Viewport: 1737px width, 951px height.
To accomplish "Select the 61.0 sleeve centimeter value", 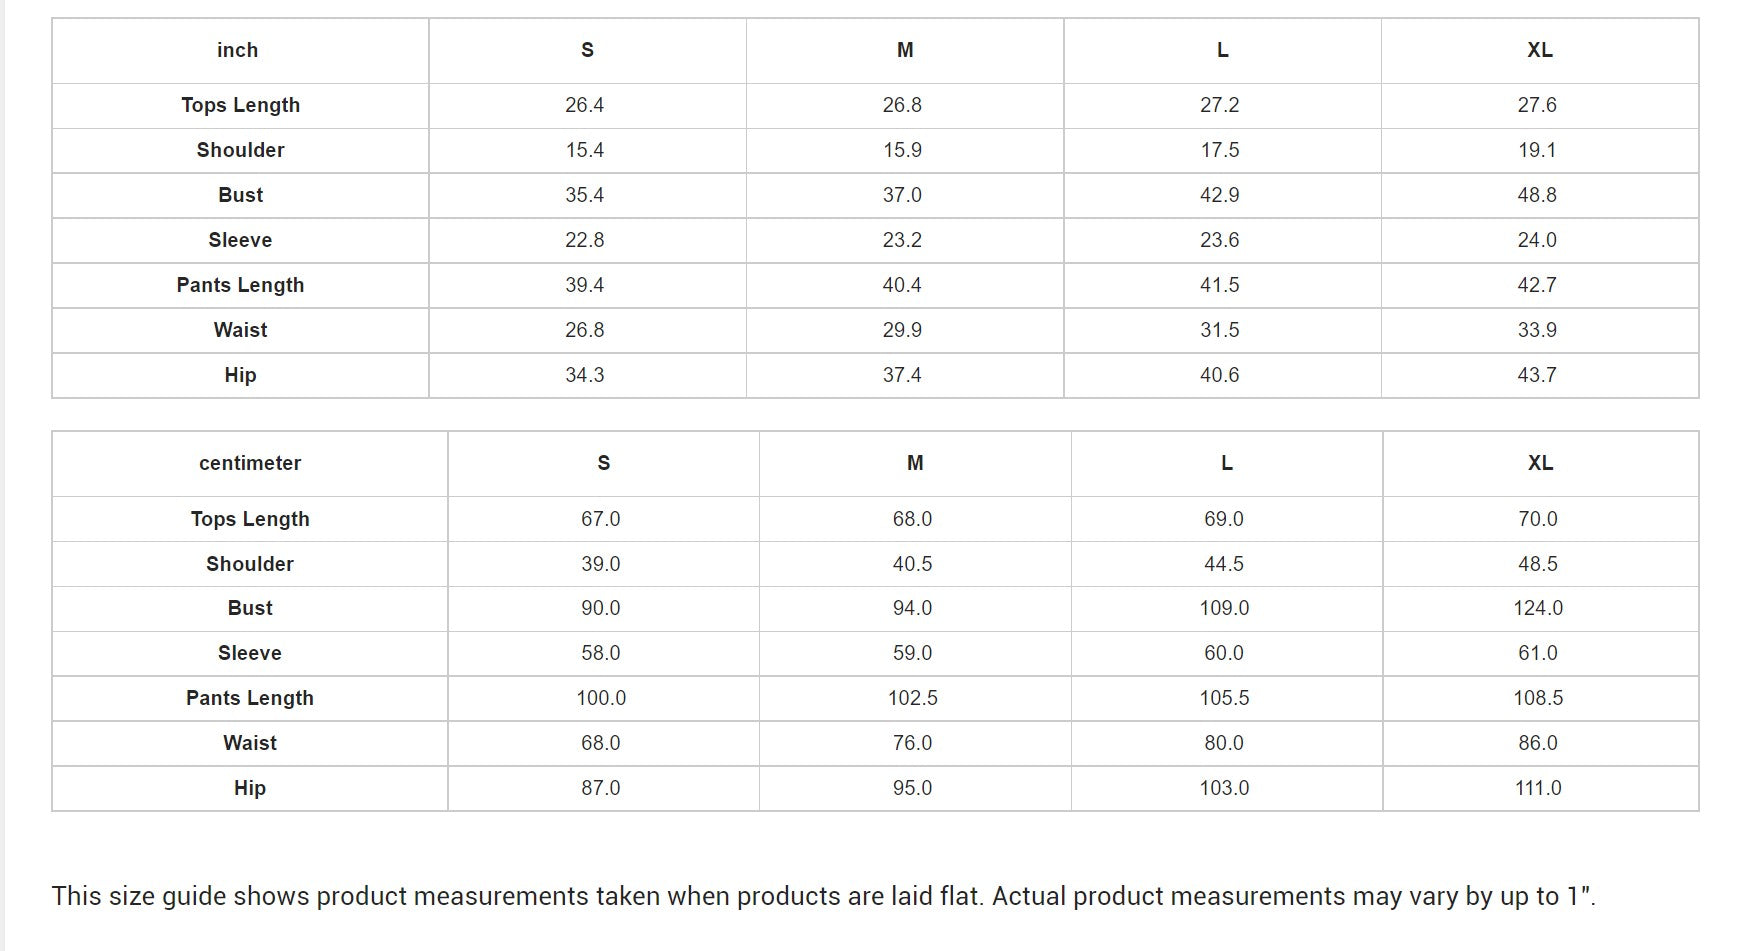I will coord(1538,654).
